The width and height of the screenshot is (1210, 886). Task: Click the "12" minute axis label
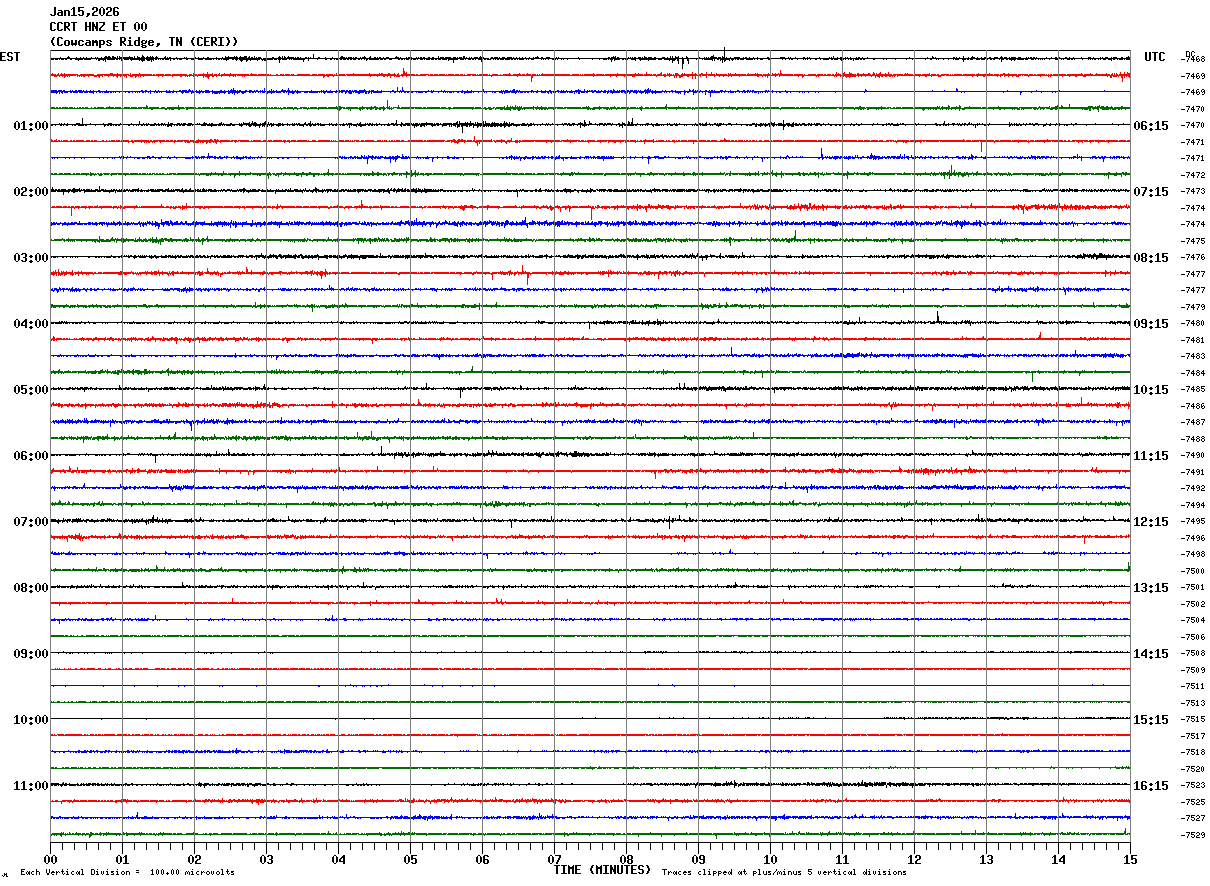(914, 860)
